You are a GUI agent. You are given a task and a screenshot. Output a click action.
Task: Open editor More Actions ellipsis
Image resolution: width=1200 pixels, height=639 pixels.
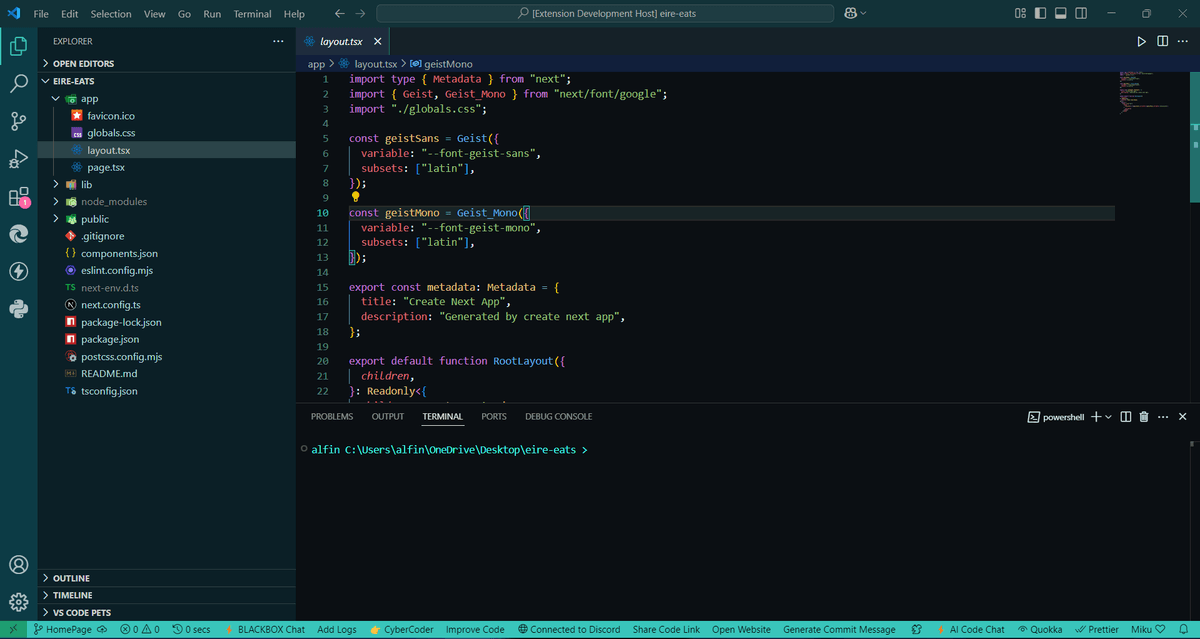pos(1182,41)
